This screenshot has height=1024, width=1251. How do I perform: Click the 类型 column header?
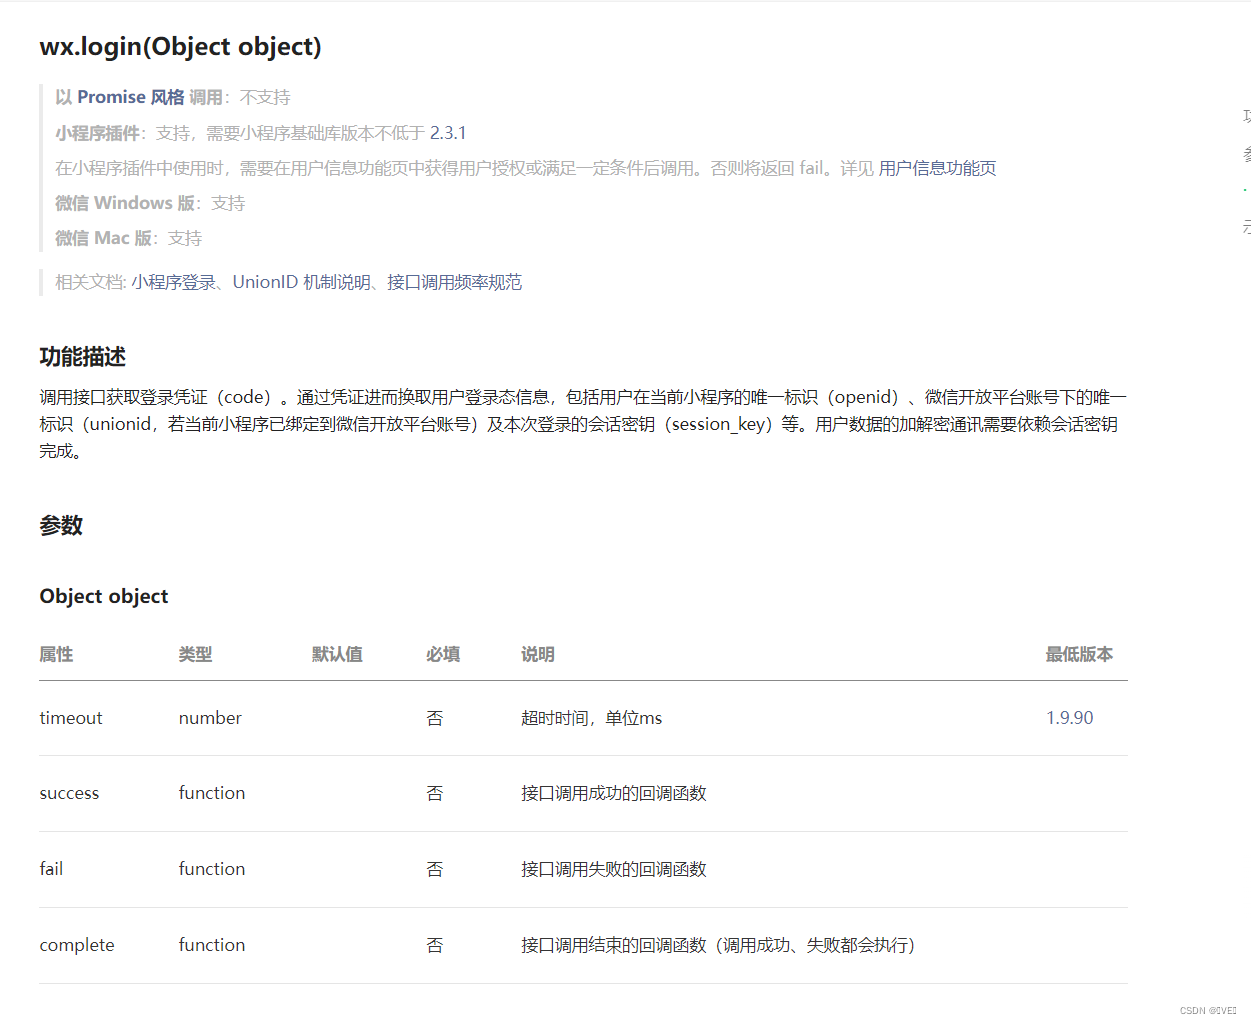coord(195,654)
